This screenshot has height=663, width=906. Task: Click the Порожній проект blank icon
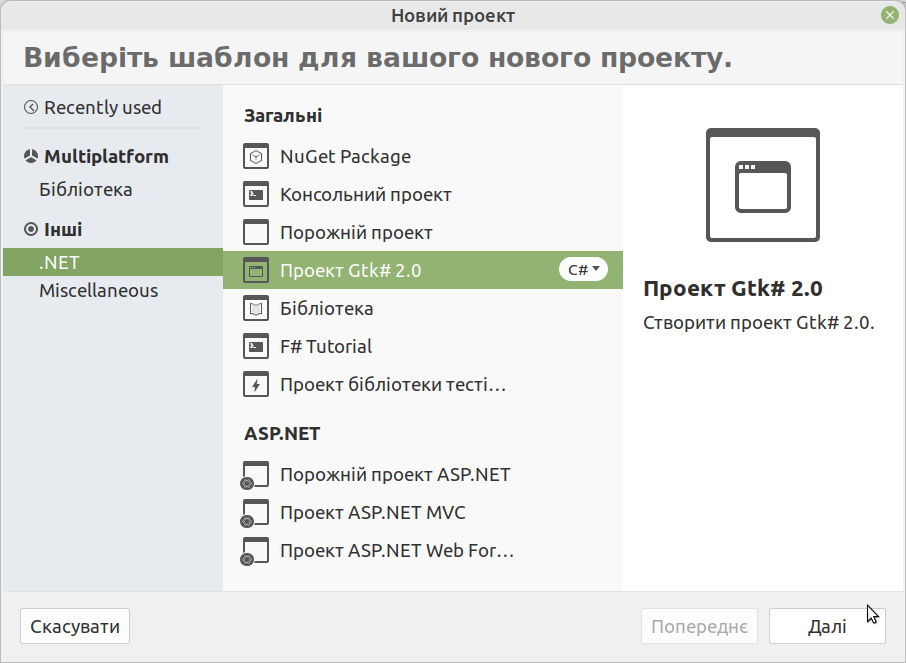click(256, 232)
